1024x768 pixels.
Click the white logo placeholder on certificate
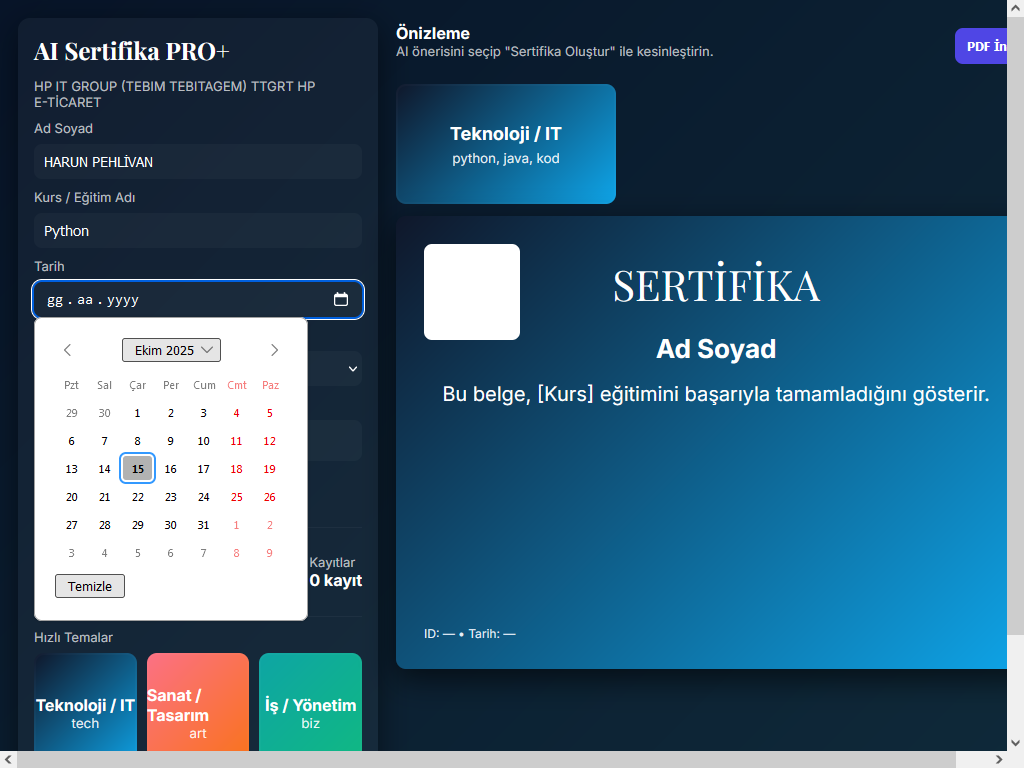point(472,292)
